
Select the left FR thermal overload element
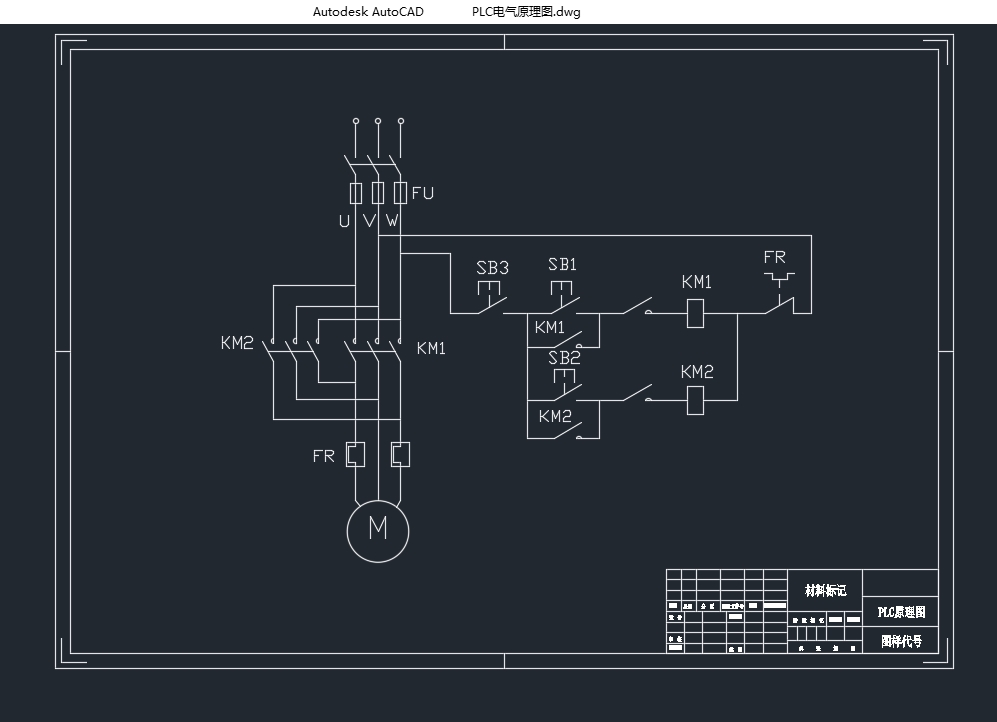coord(355,455)
